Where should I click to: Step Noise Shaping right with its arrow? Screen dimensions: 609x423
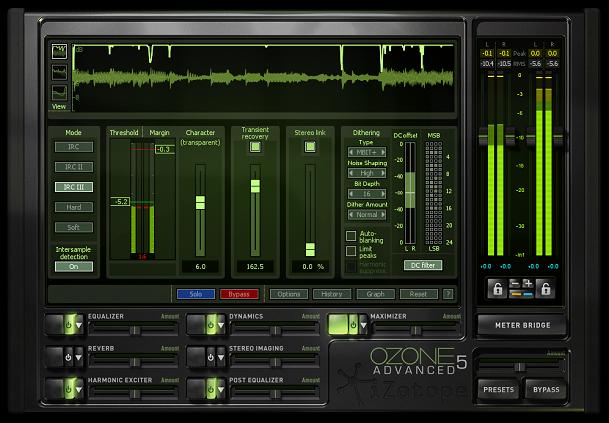click(383, 173)
